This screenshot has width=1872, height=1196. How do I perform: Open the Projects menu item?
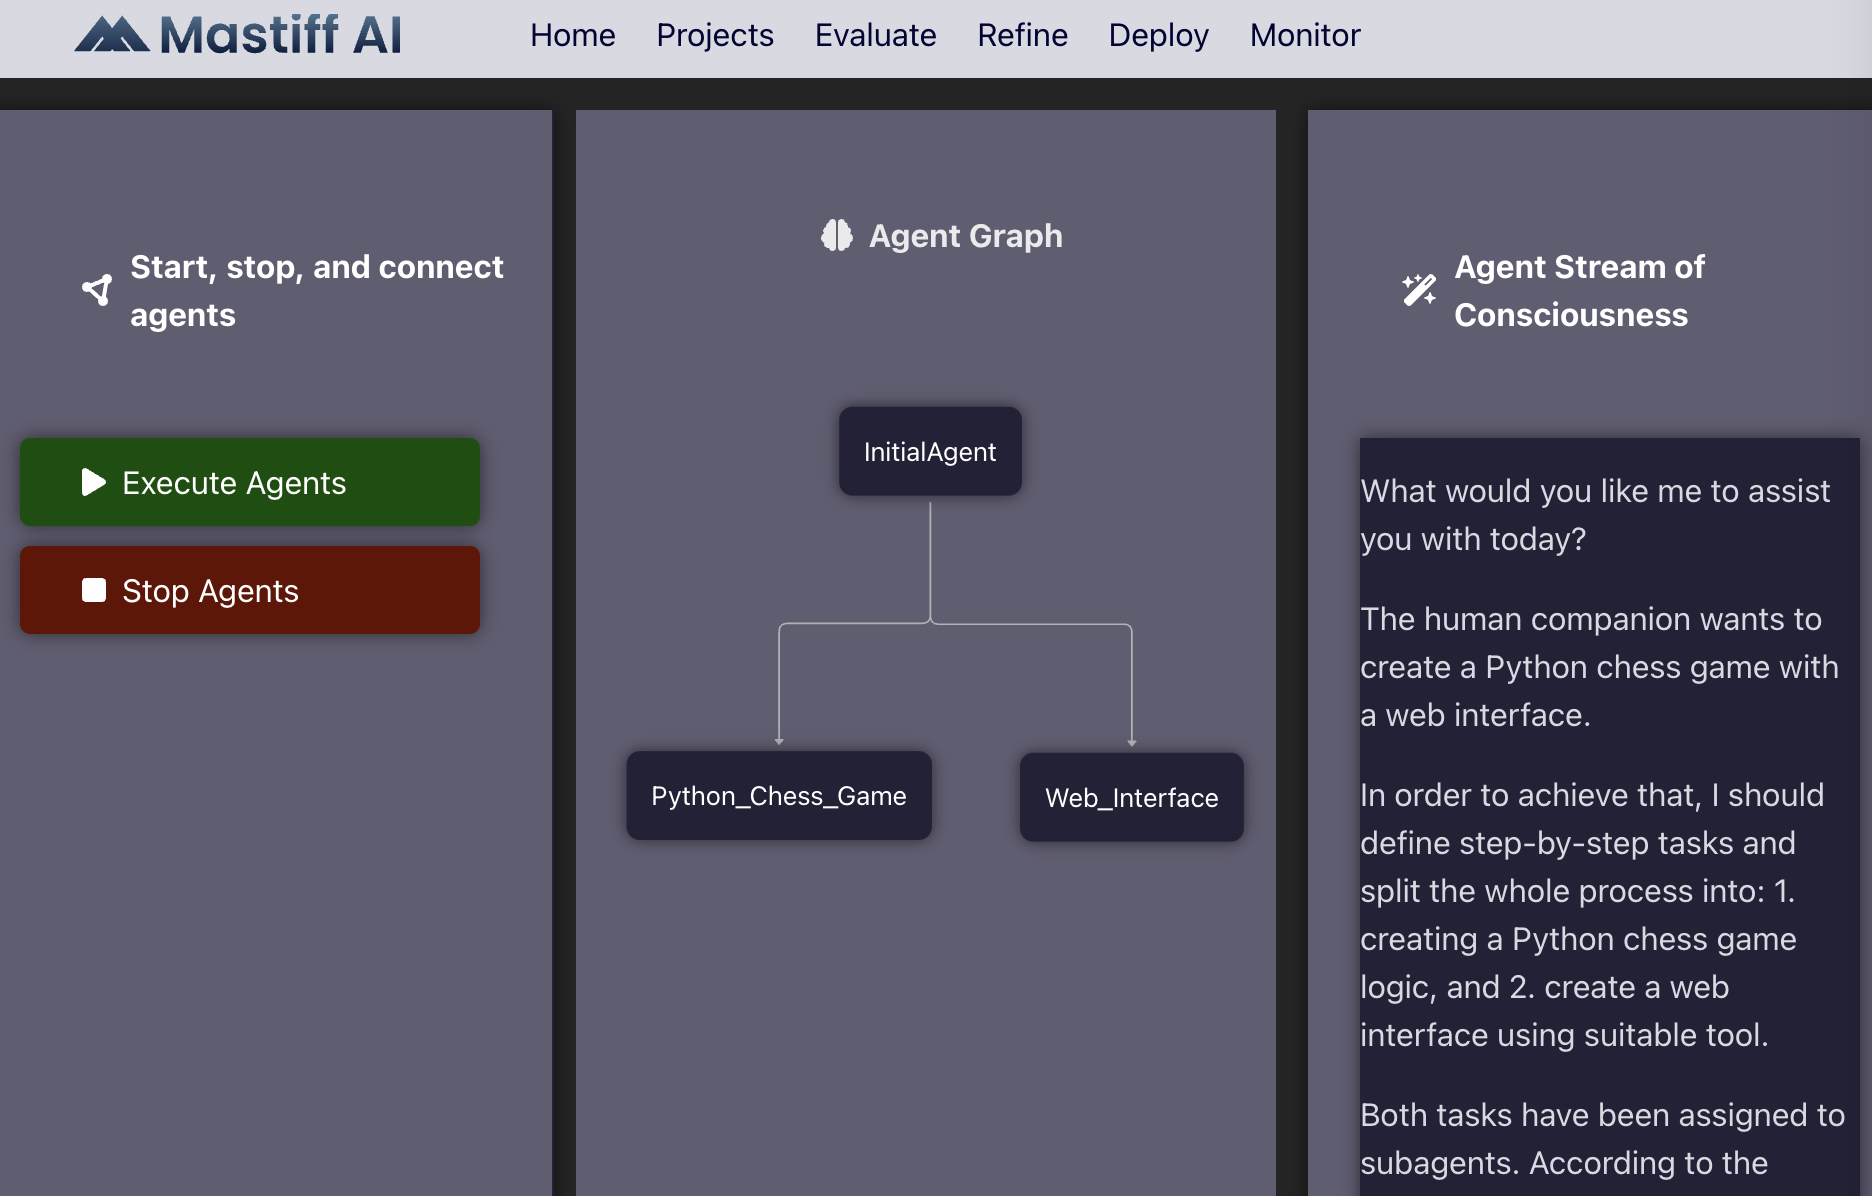(x=714, y=35)
